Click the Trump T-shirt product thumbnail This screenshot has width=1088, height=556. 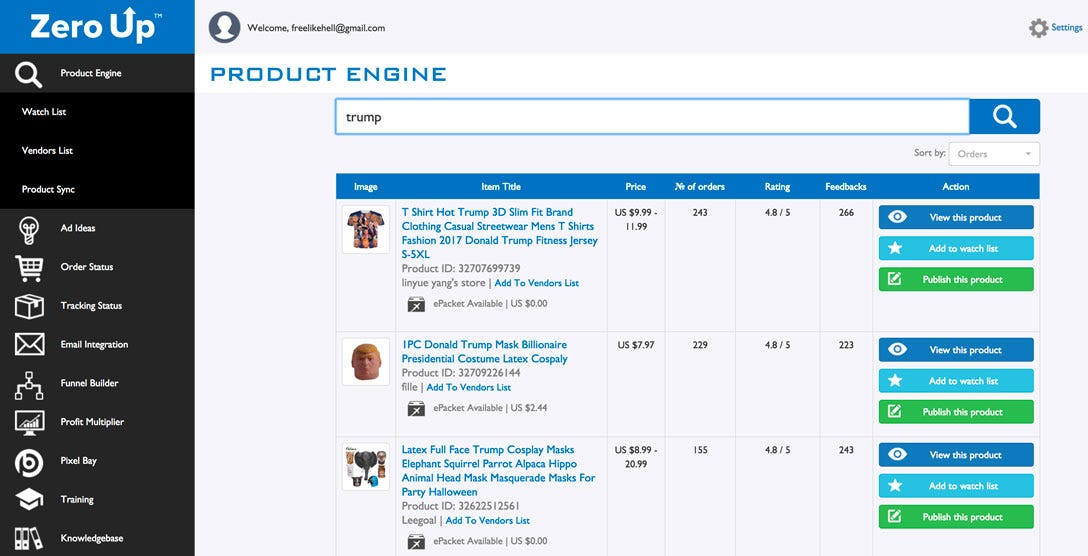[x=366, y=230]
